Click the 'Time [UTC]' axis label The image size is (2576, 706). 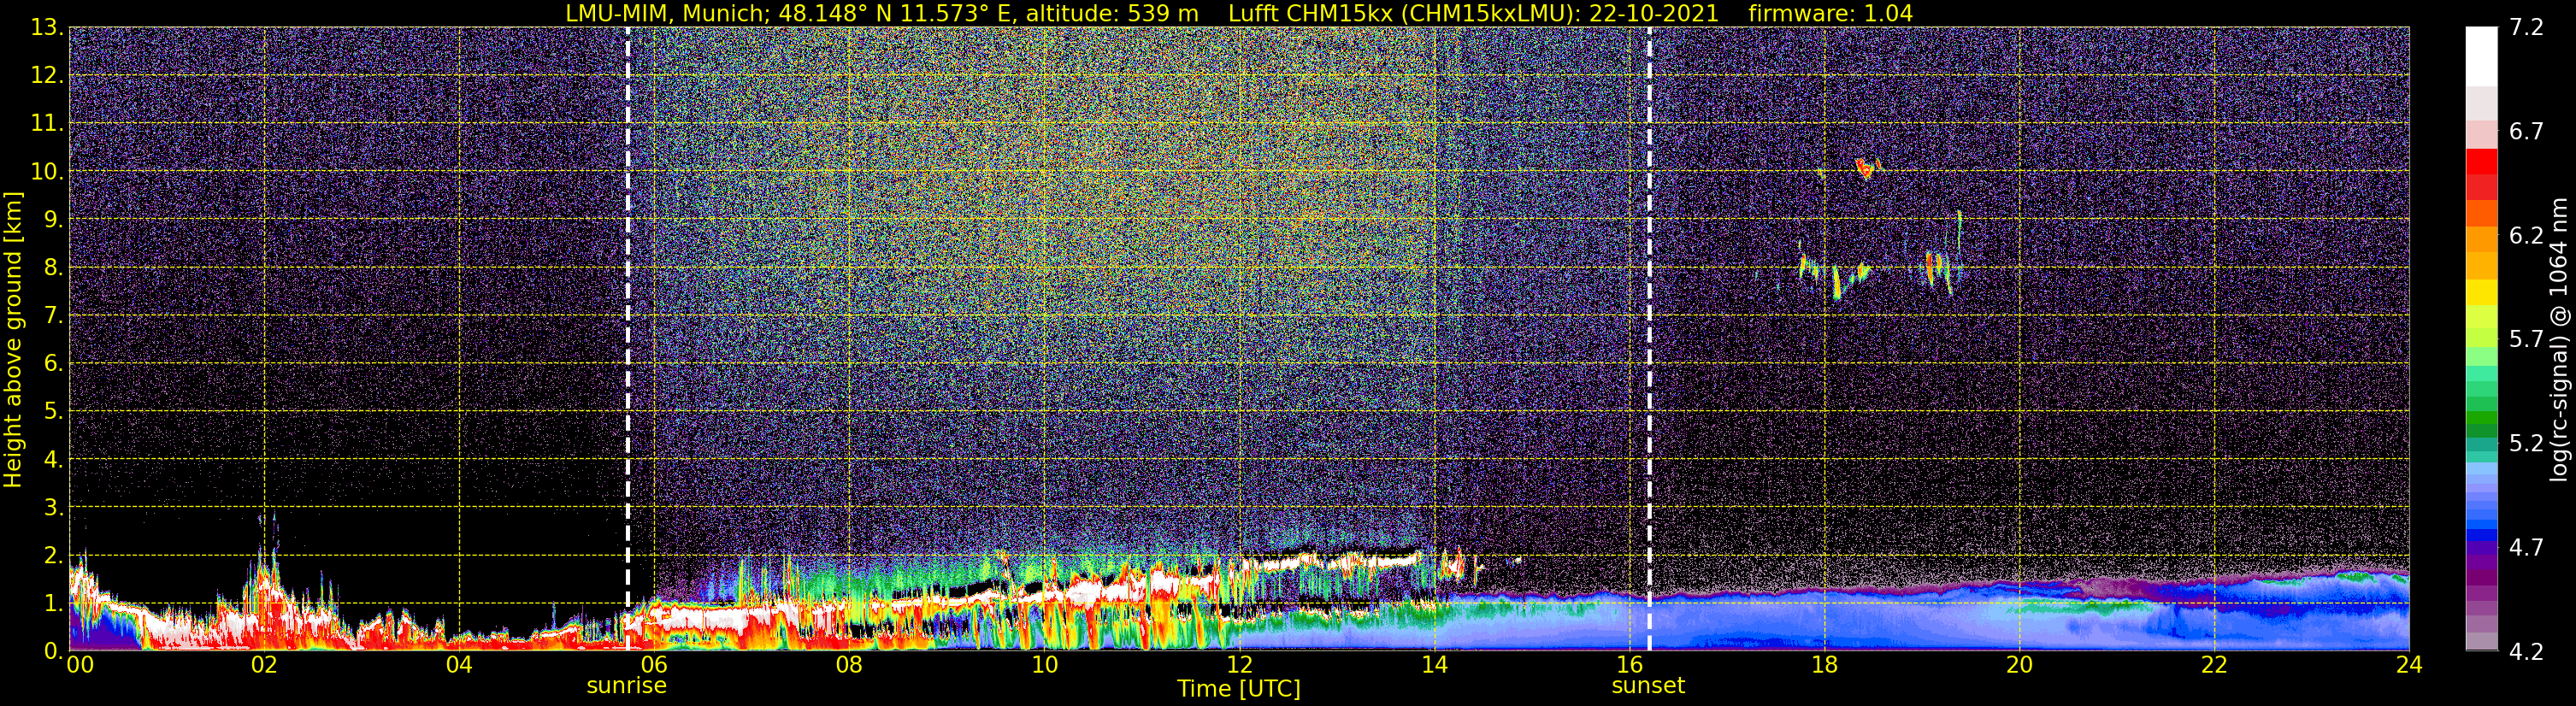(x=1239, y=689)
